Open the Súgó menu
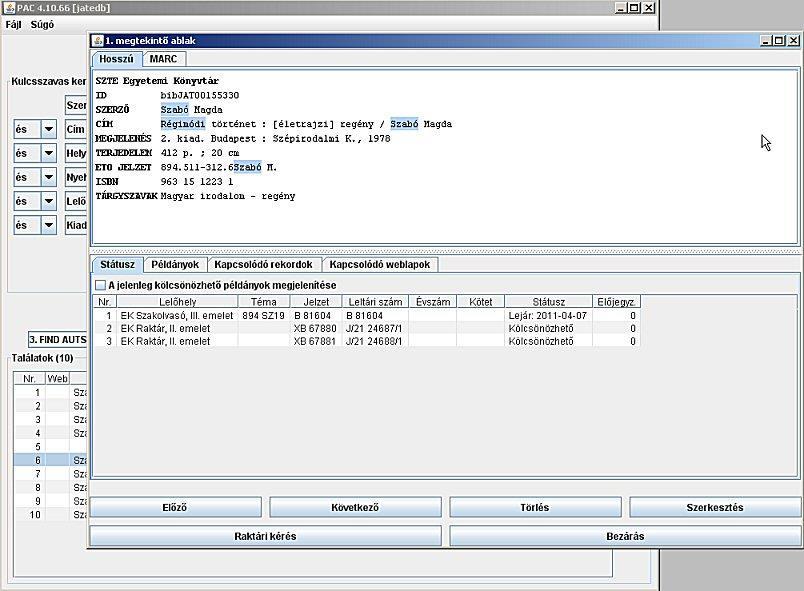The height and width of the screenshot is (591, 804). (x=42, y=25)
